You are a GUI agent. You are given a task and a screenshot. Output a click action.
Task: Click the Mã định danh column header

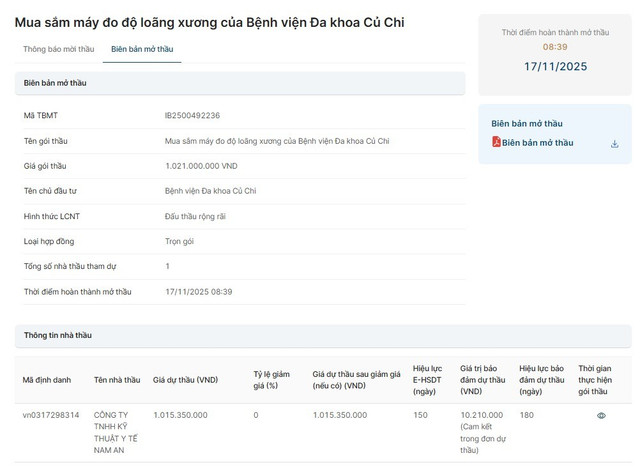coord(48,380)
